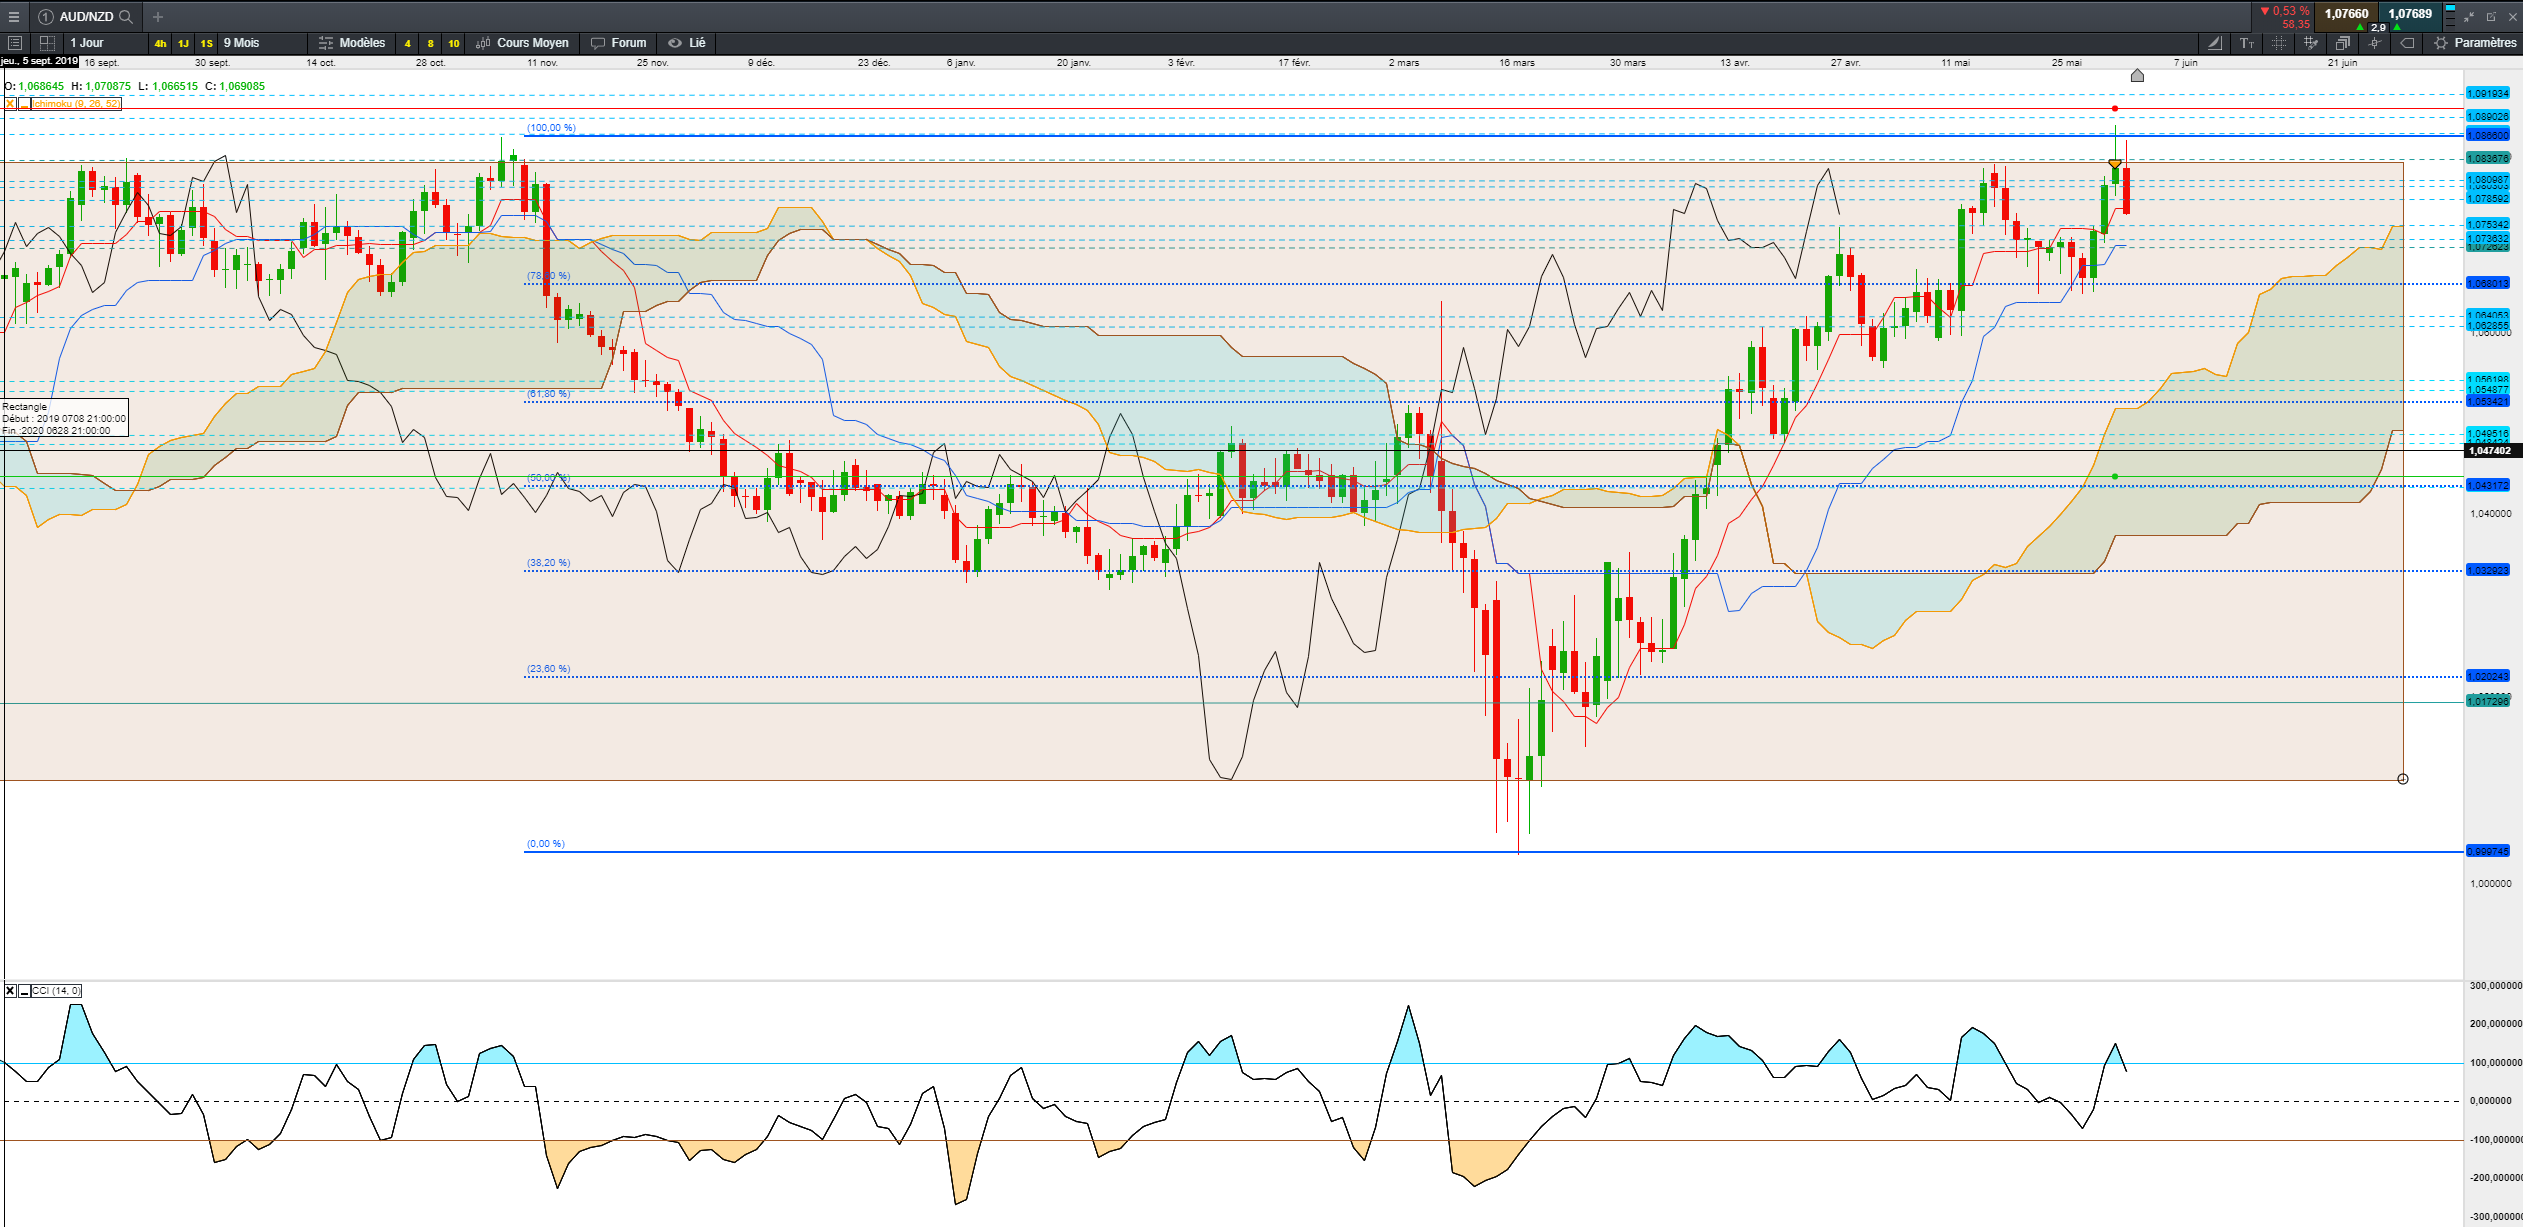
Task: Add a new chart tab with plus
Action: (x=158, y=17)
